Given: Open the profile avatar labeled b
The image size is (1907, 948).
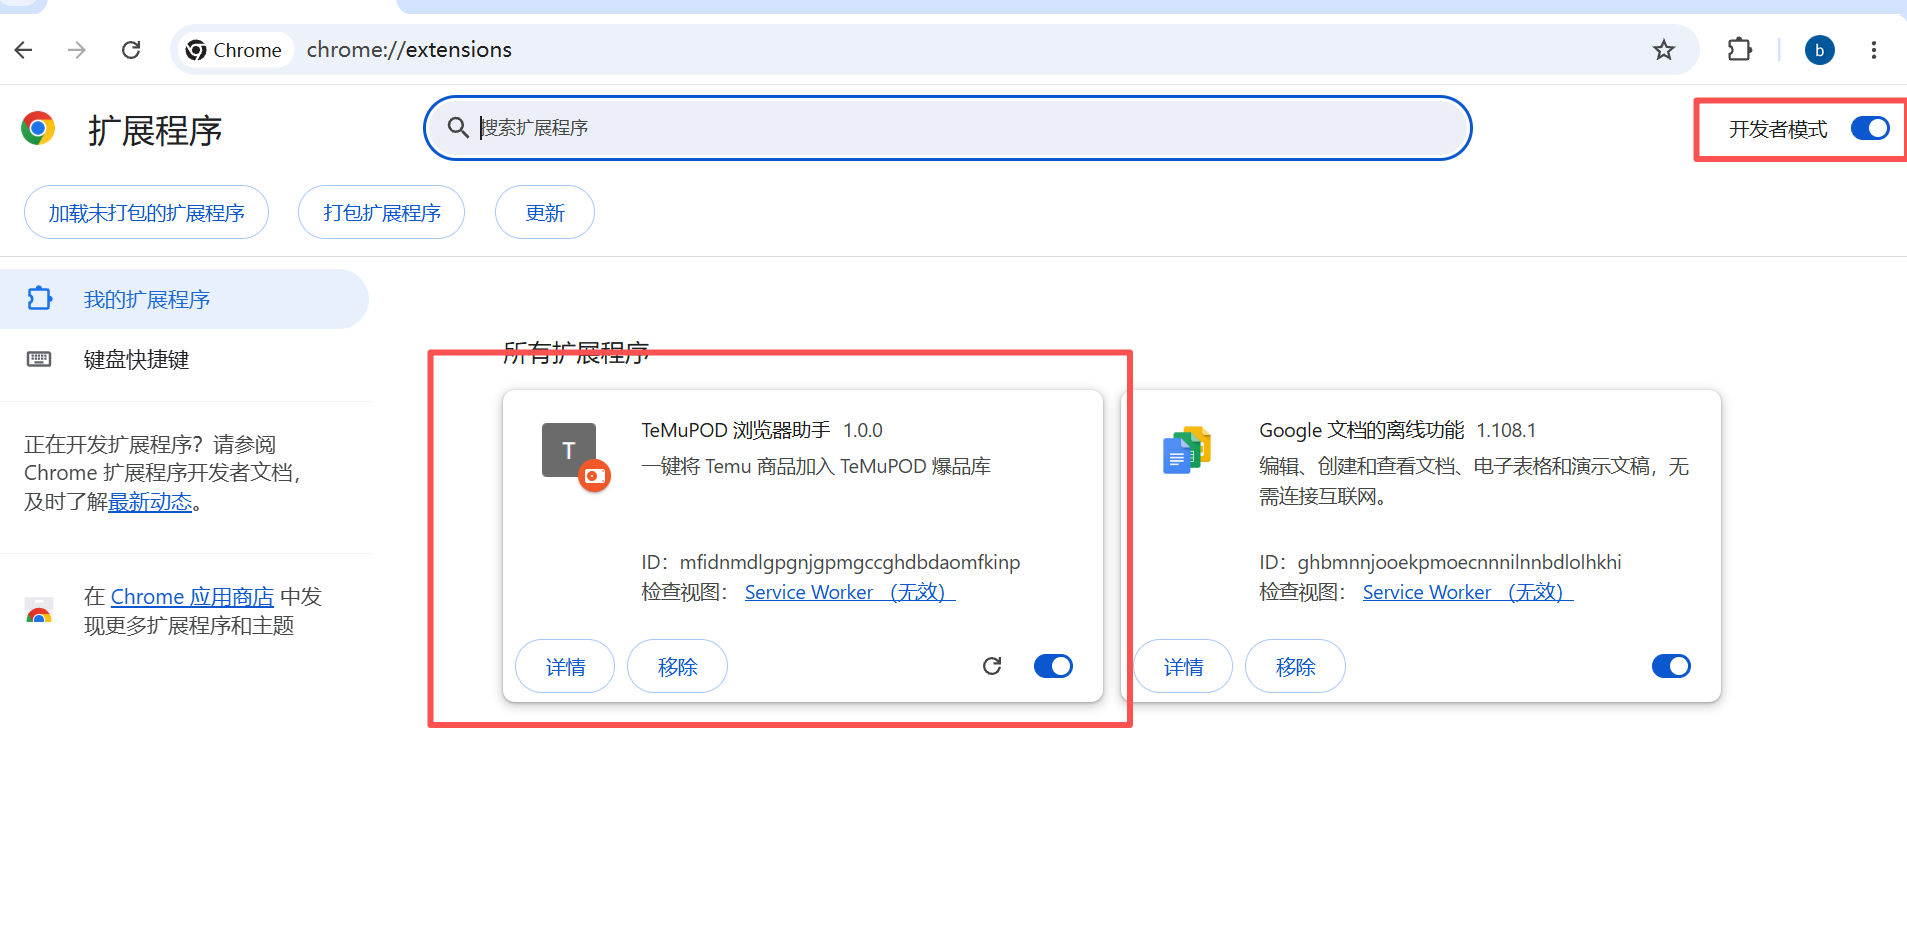Looking at the screenshot, I should [1819, 50].
